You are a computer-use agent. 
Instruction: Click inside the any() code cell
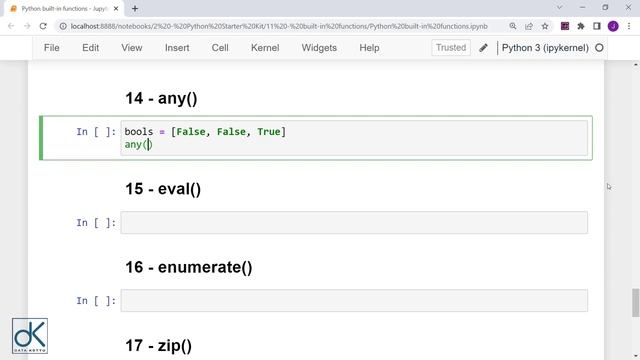pos(354,138)
